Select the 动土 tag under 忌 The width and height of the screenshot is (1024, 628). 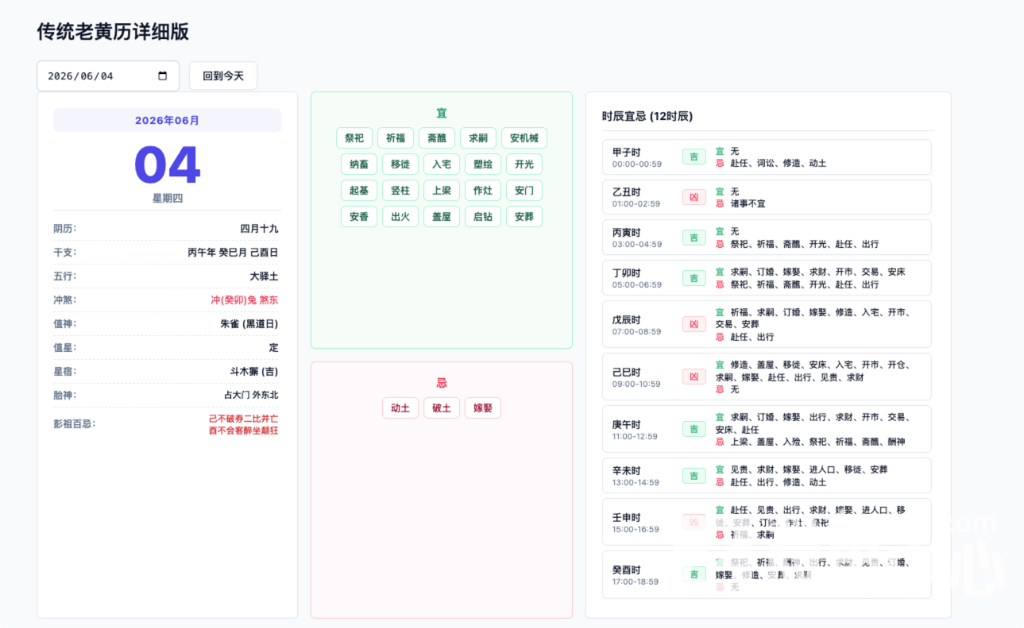(x=400, y=408)
